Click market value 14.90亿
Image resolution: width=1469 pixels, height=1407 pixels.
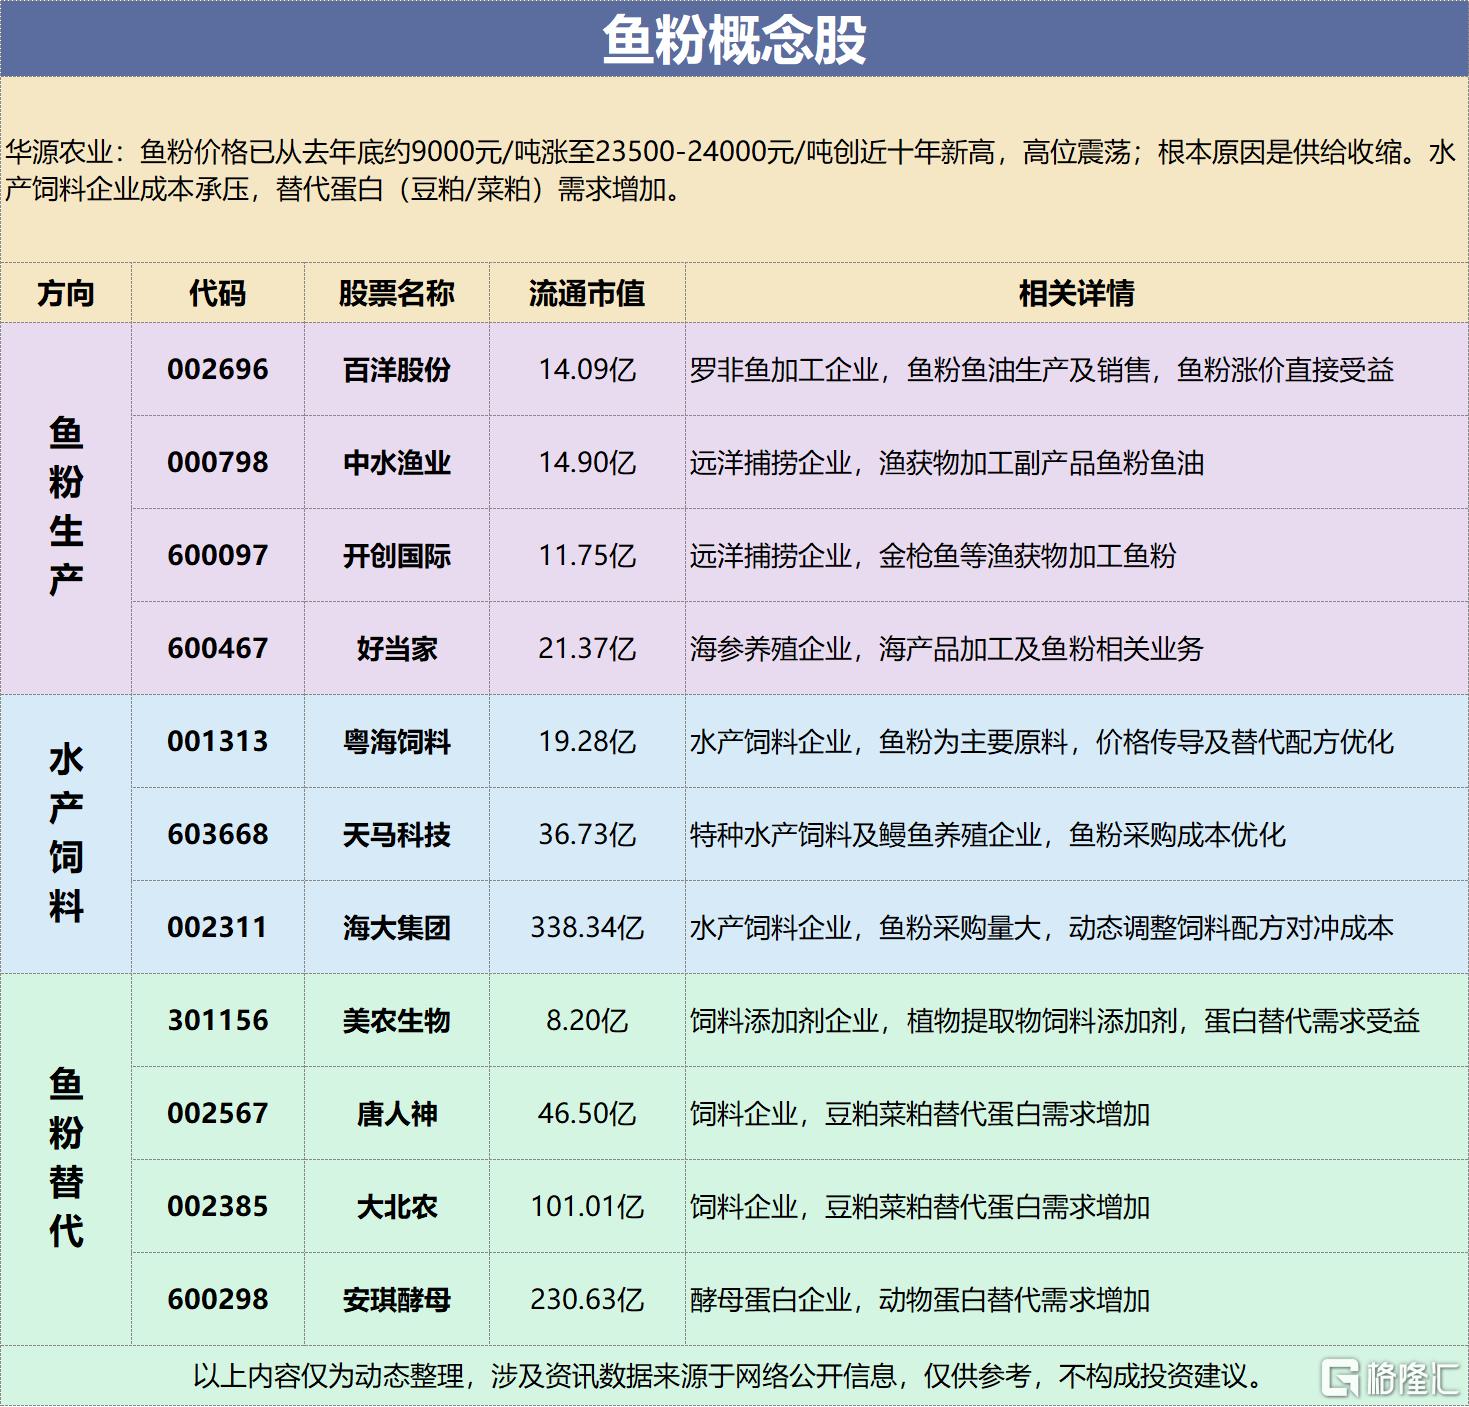(587, 463)
